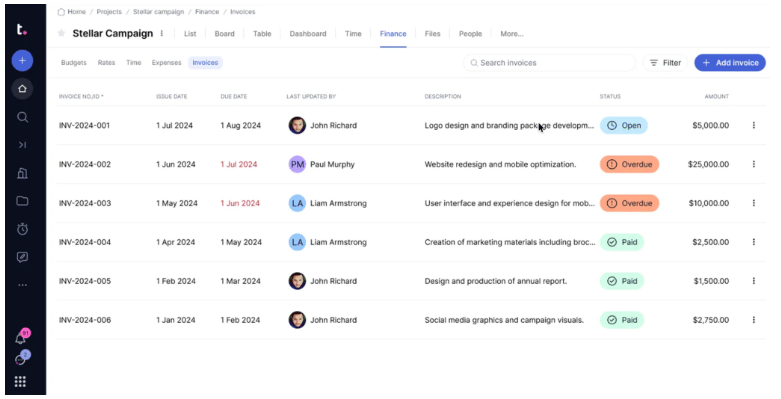Screen dimensions: 781x399
Task: Click the Search invoices field
Action: (549, 63)
